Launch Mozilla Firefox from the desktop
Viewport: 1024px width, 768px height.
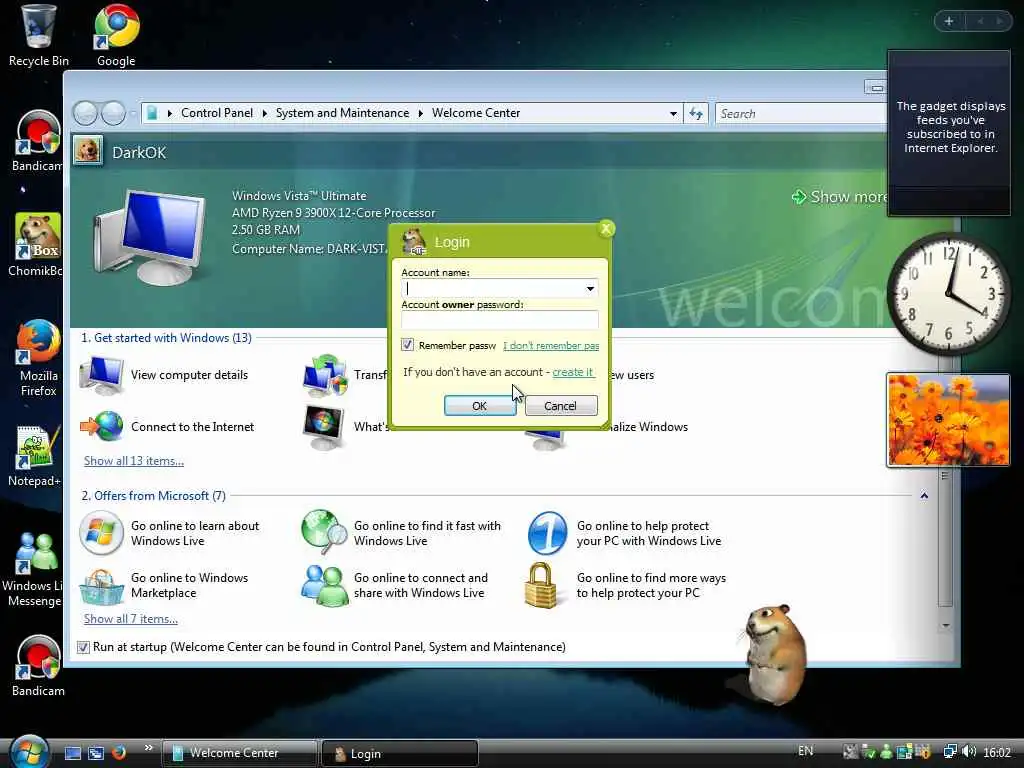pyautogui.click(x=38, y=358)
